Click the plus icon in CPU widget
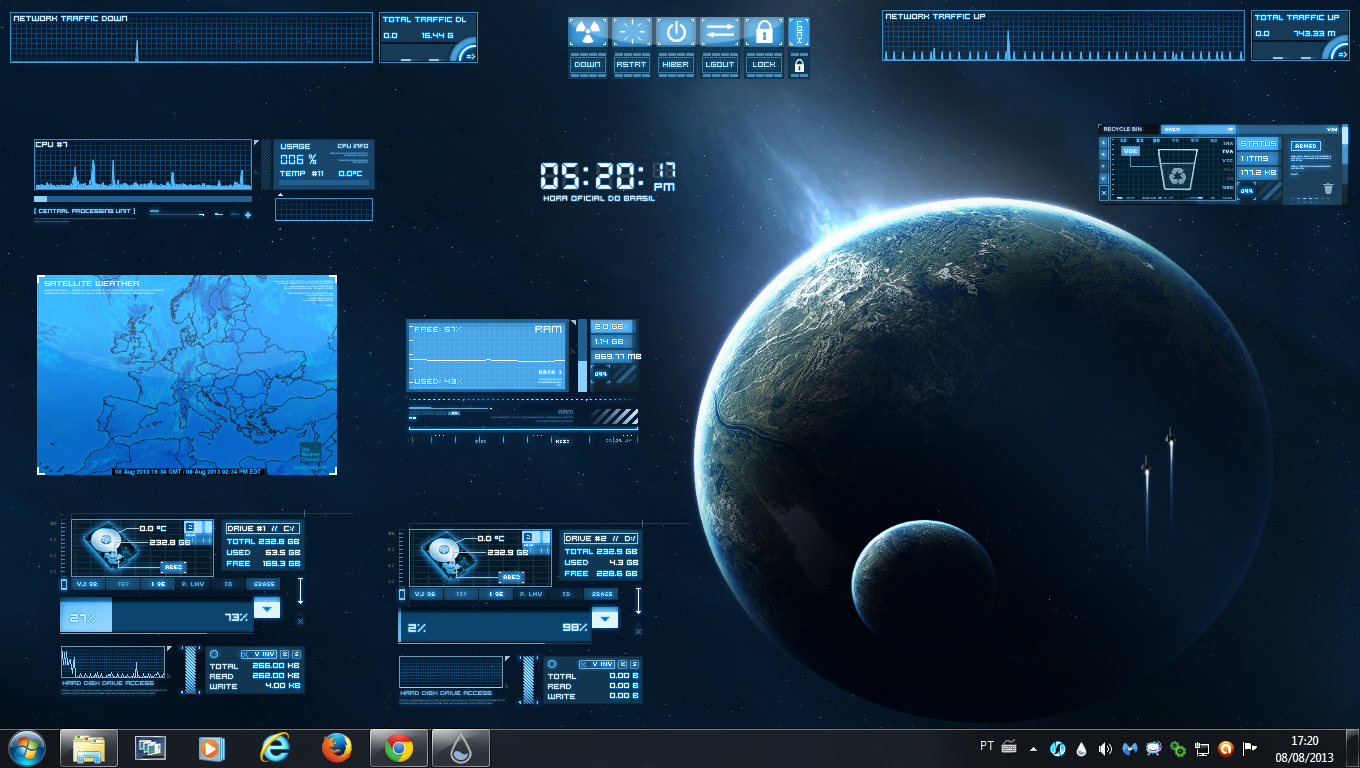 (x=248, y=215)
